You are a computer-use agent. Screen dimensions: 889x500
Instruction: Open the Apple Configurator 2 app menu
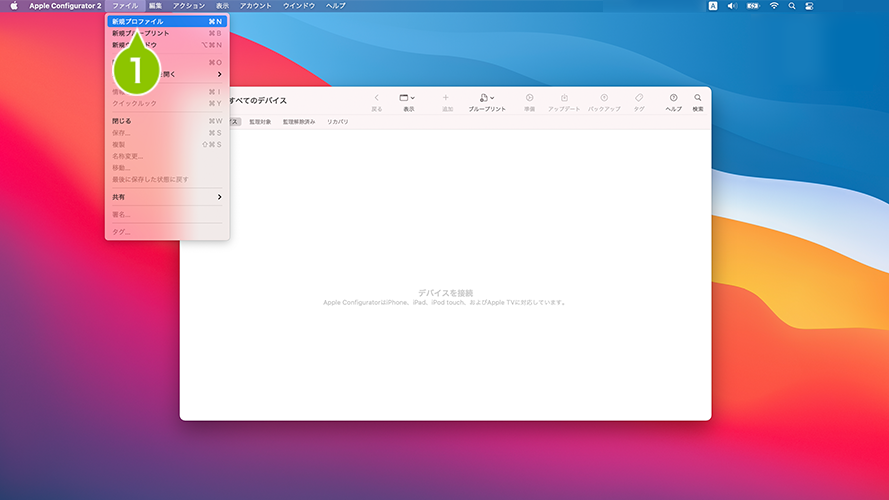(65, 6)
